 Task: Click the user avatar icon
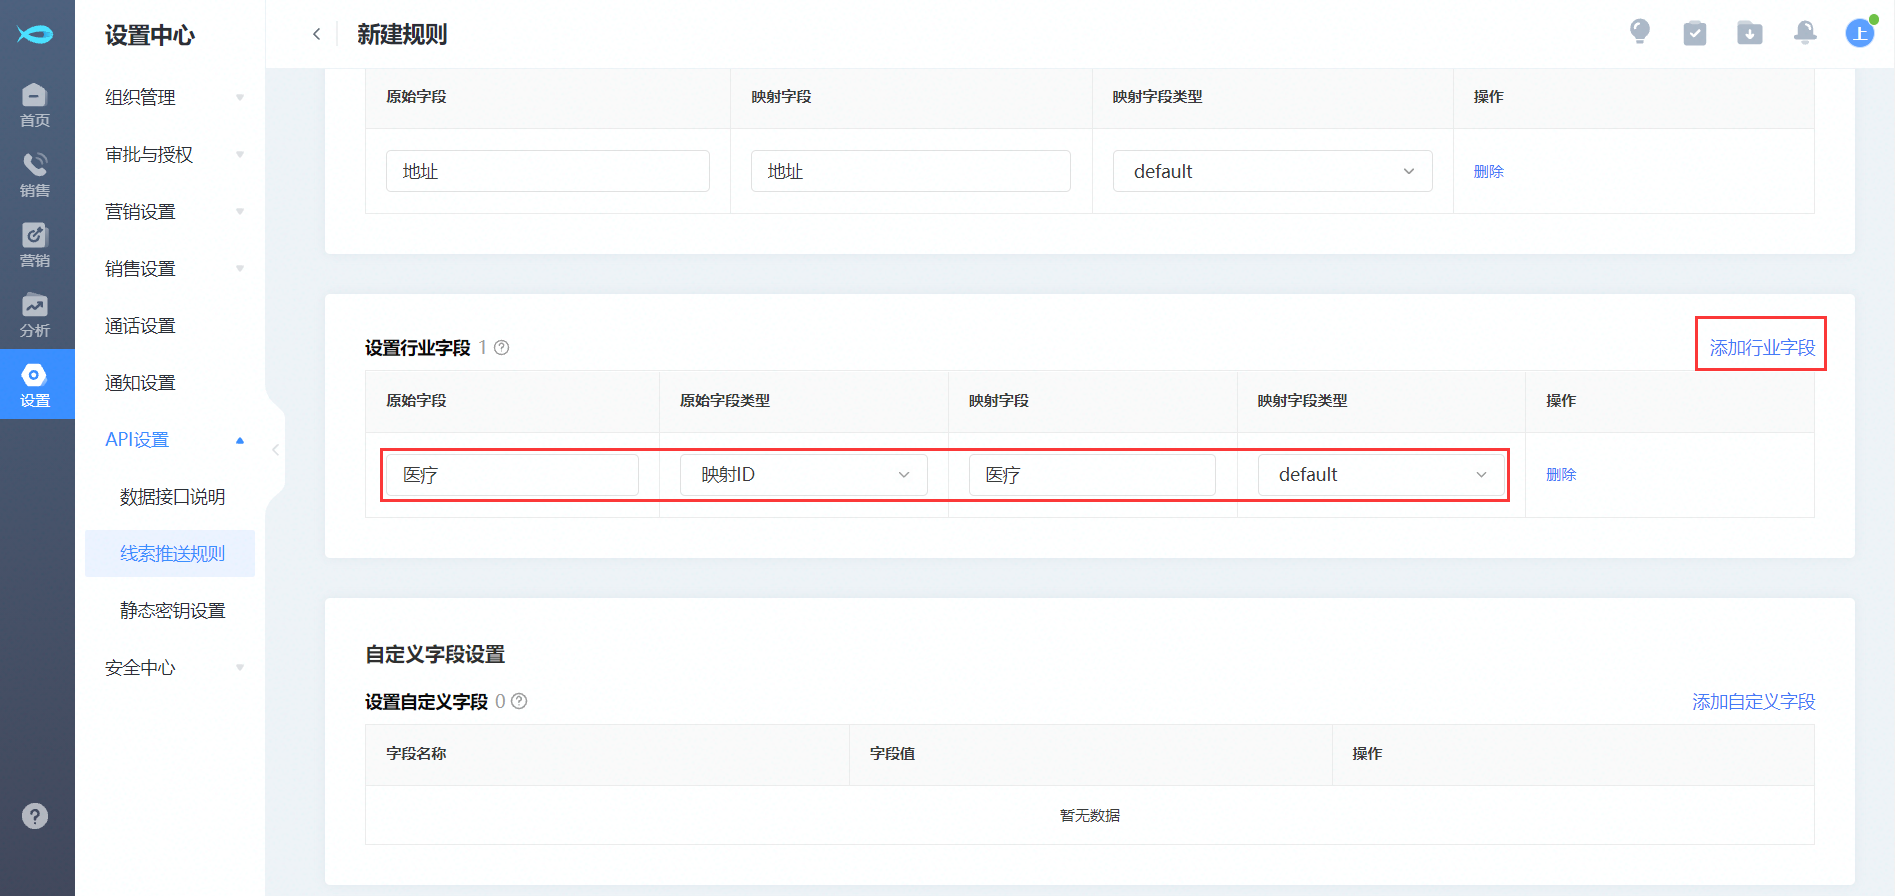(x=1859, y=33)
